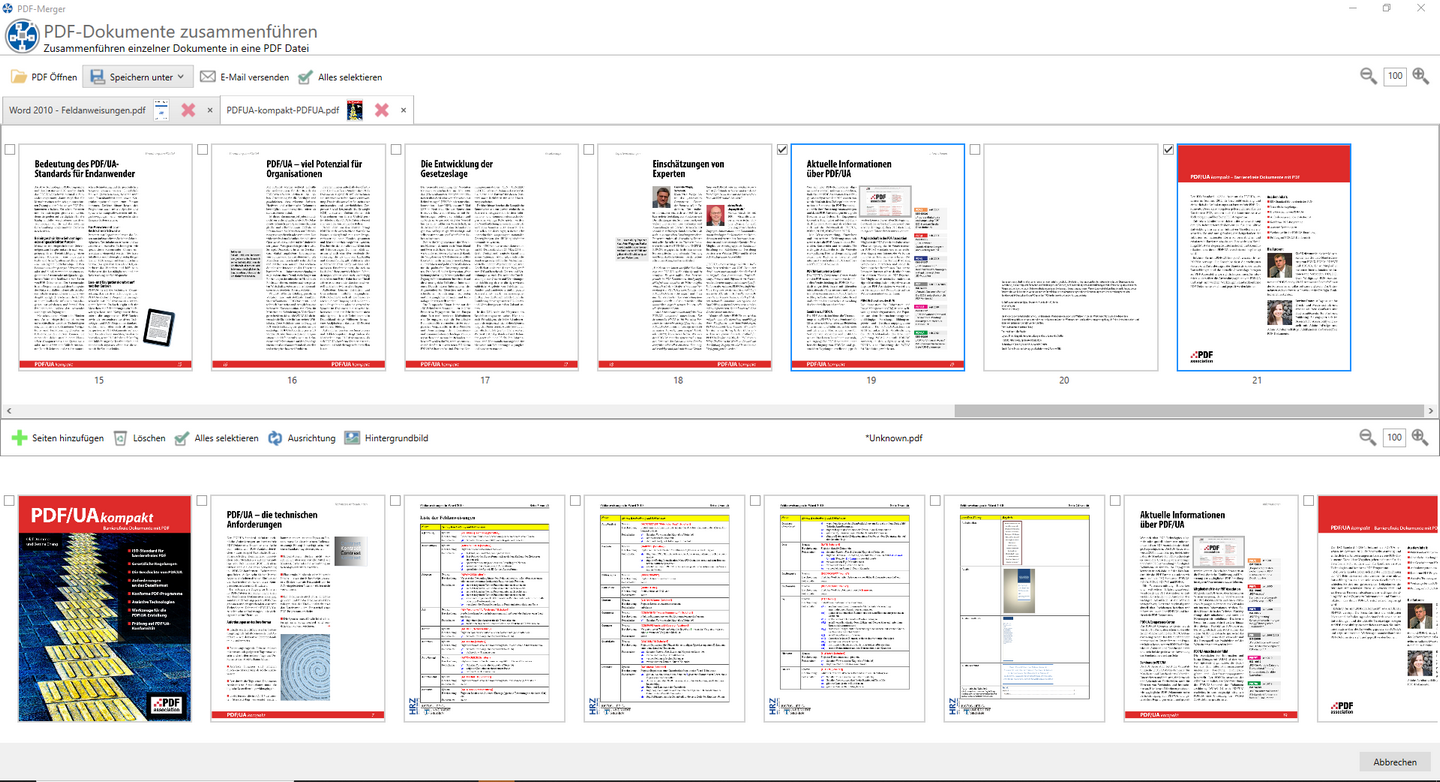Select page 15 thumbnail 'Bedeutung des PDF/UA-Standards'
This screenshot has height=782, width=1440.
105,257
